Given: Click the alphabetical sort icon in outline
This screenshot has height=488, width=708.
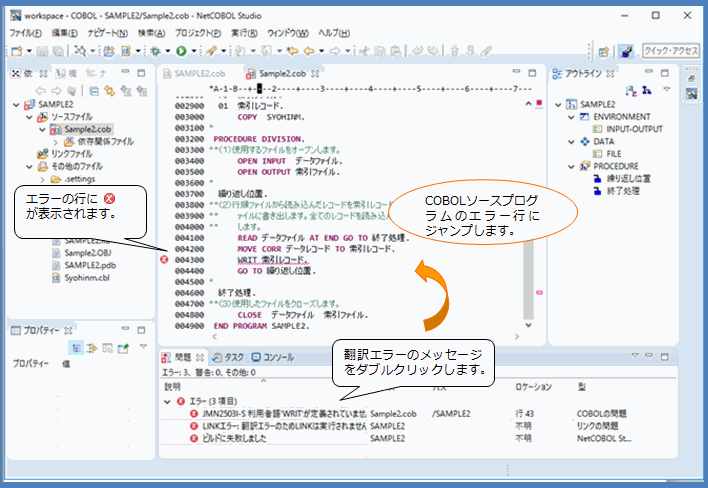Looking at the screenshot, I should tap(632, 90).
